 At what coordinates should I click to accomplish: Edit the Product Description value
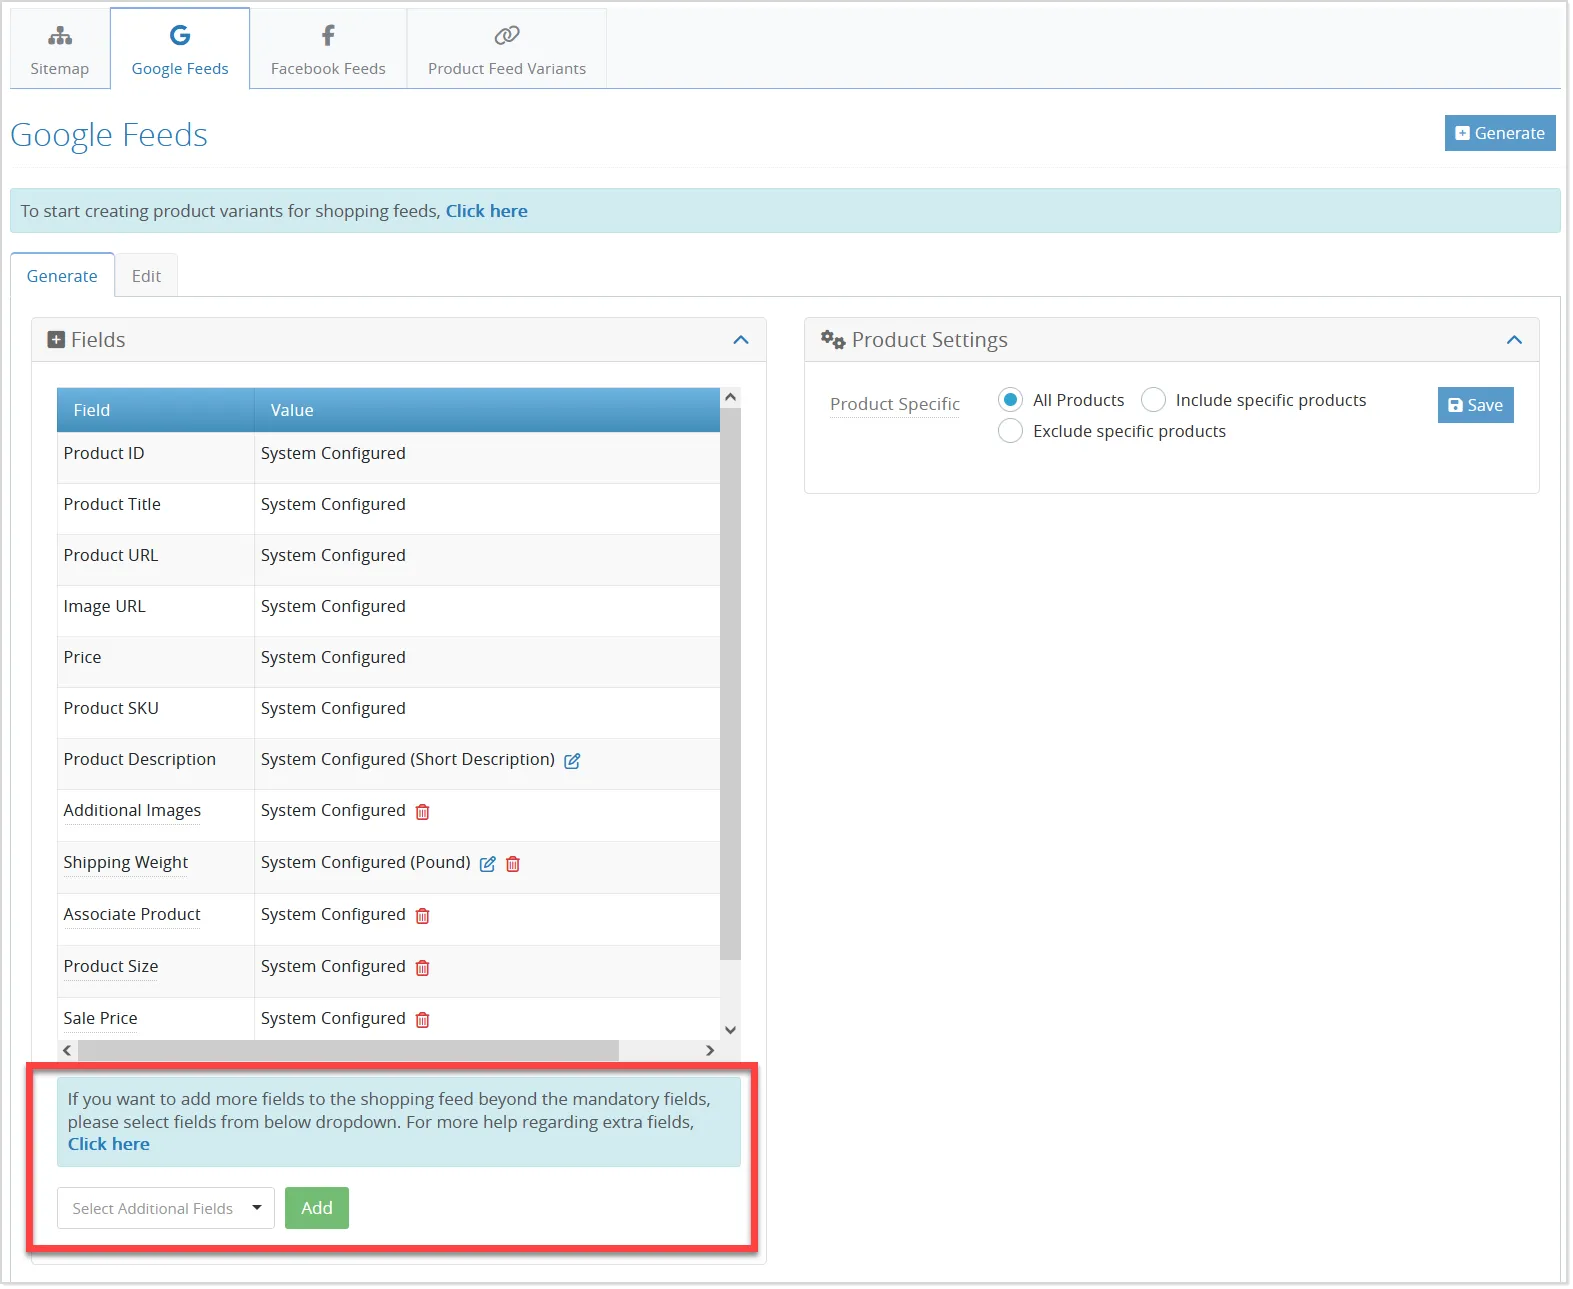tap(572, 761)
